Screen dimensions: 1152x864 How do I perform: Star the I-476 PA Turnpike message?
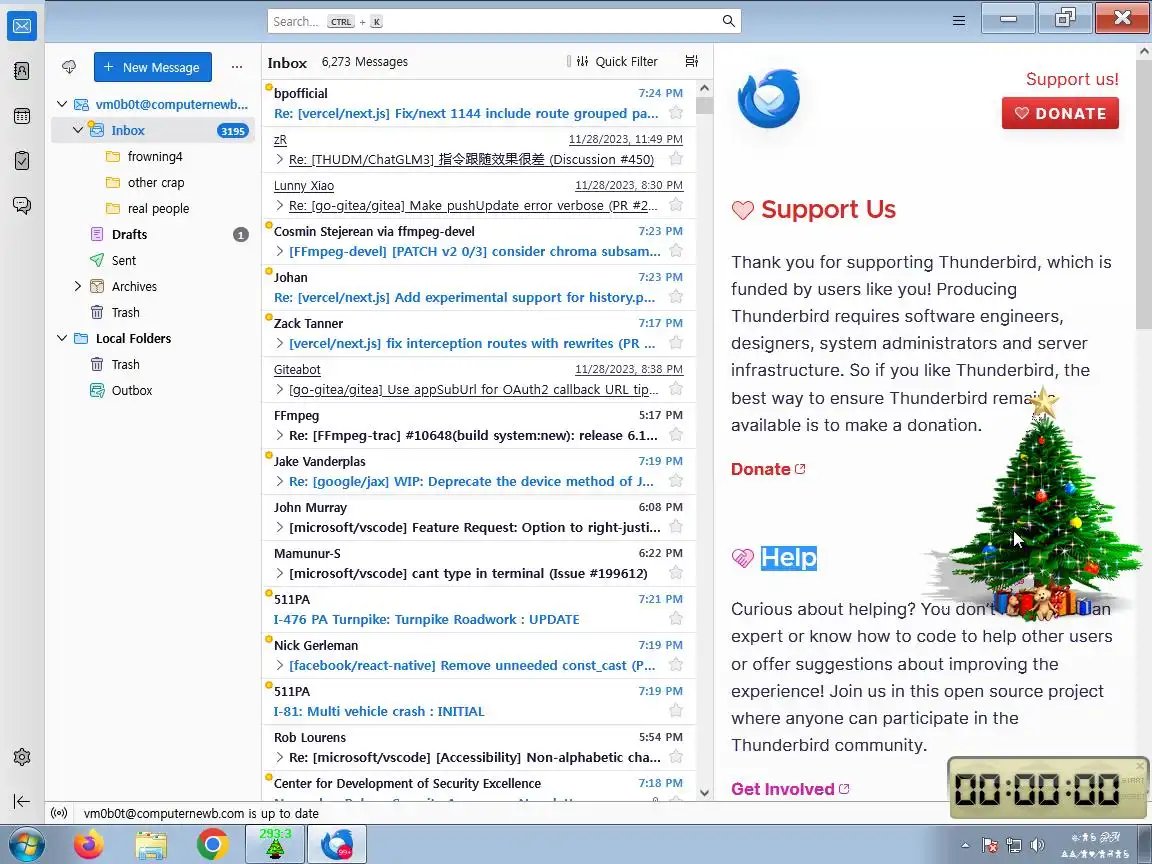coord(676,619)
